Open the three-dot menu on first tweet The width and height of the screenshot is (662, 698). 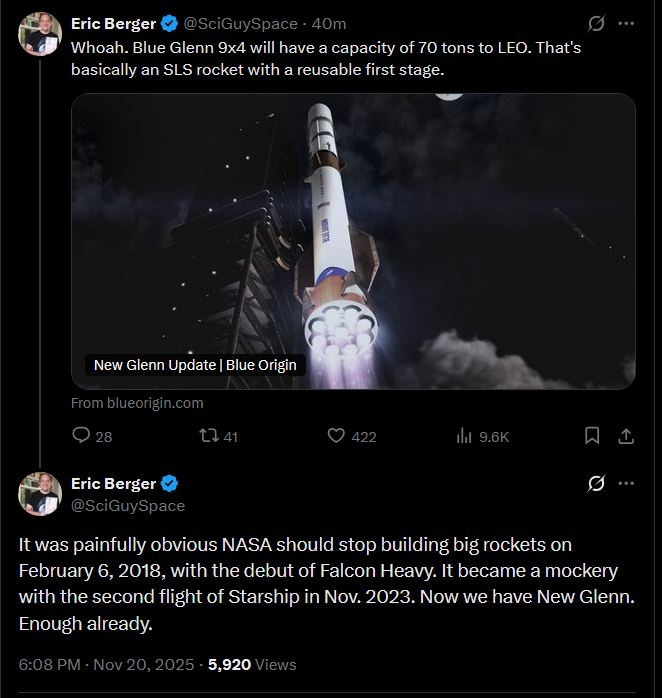(x=626, y=24)
